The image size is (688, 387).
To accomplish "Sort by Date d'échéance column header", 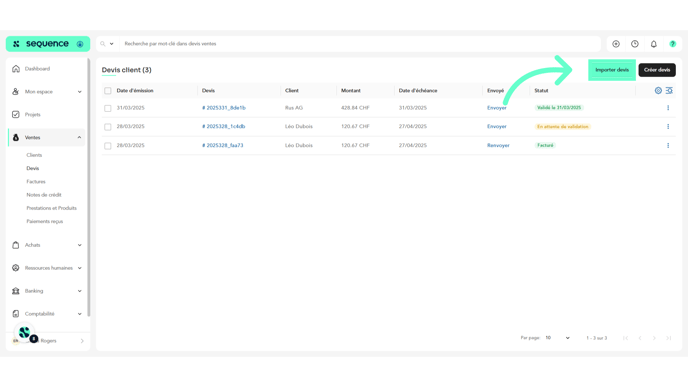I will (418, 91).
